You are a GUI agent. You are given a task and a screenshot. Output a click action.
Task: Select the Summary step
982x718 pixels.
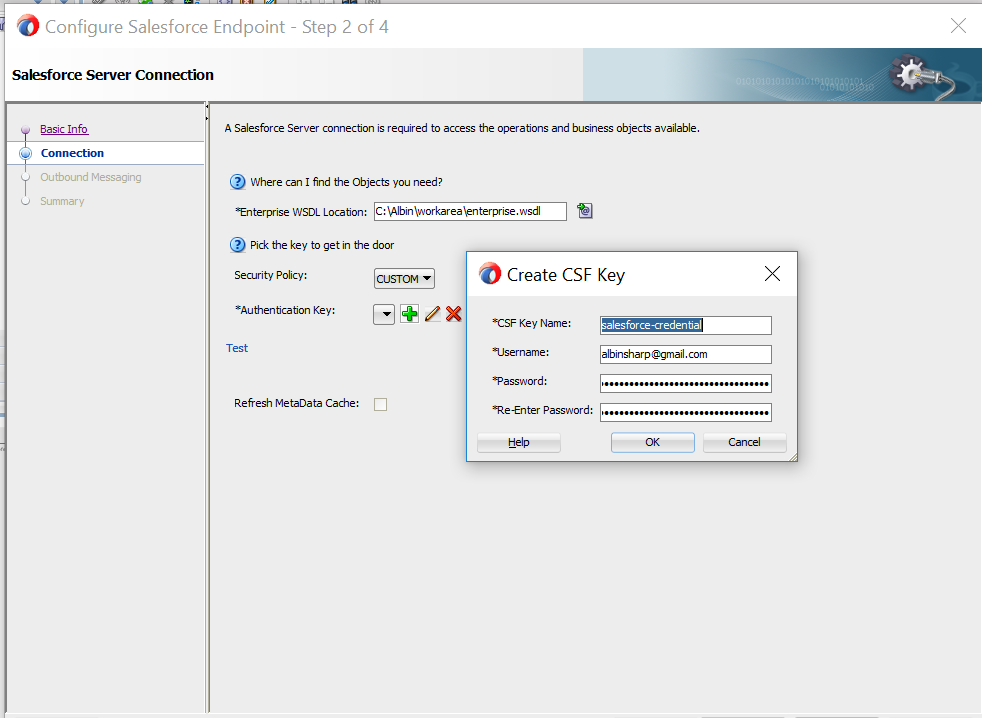[x=23, y=200]
